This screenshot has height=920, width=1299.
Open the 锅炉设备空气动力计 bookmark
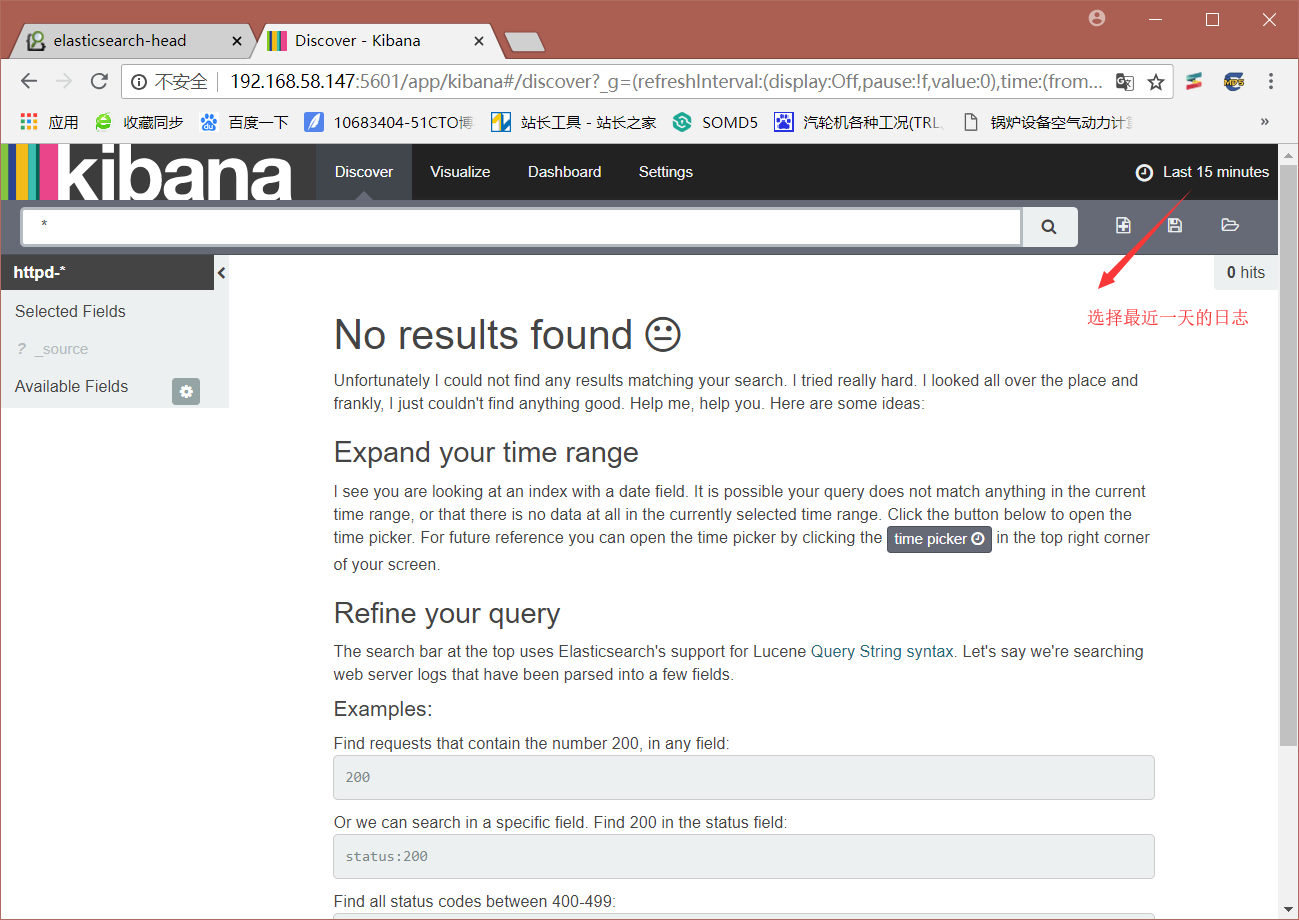(x=1047, y=122)
